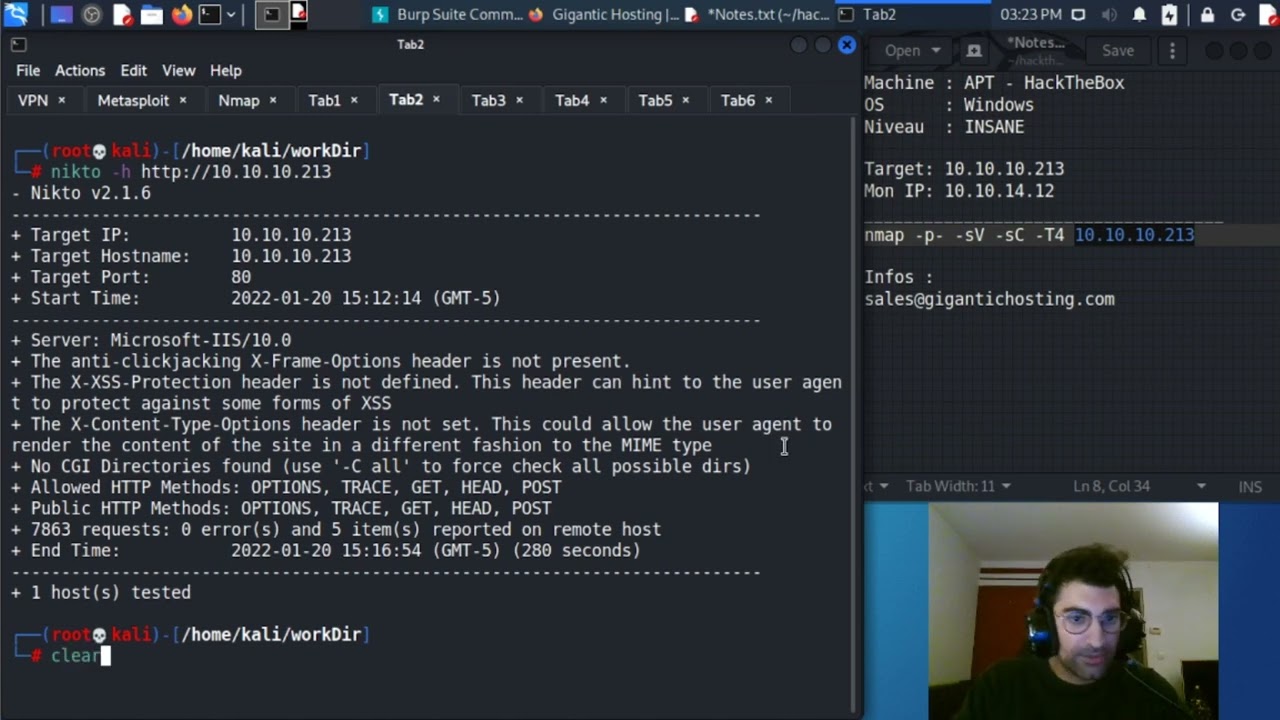The width and height of the screenshot is (1280, 720).
Task: Close the Tab6 tab
Action: pyautogui.click(x=768, y=100)
